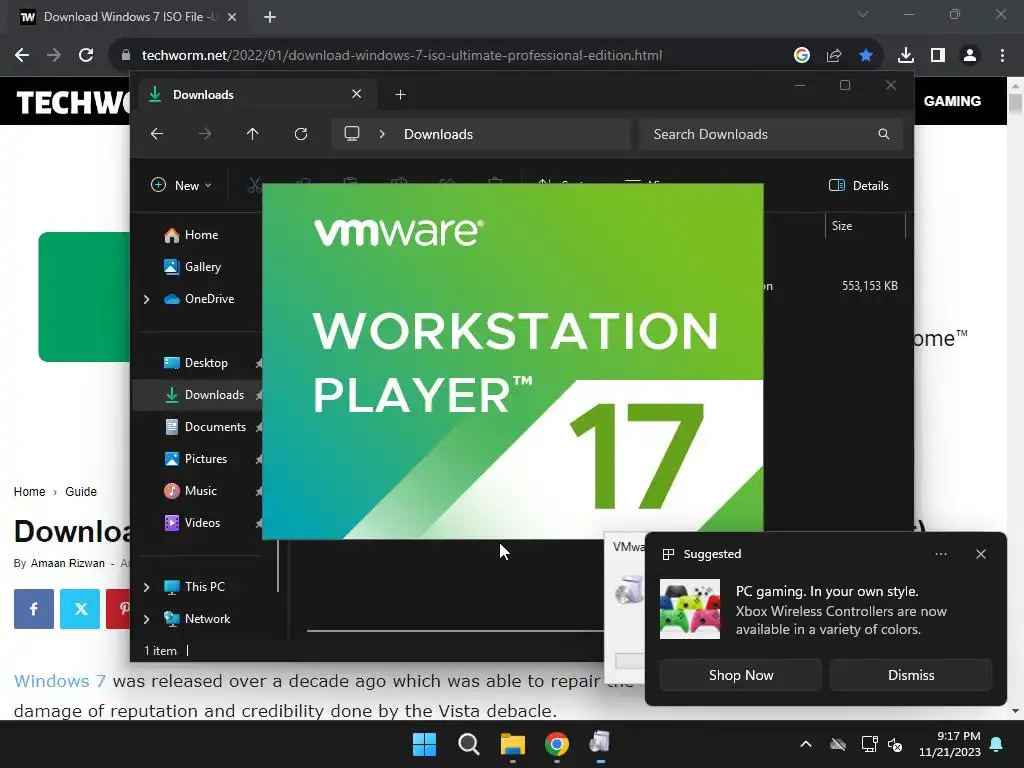The width and height of the screenshot is (1024, 768).
Task: Open the Windows Start menu
Action: [424, 744]
